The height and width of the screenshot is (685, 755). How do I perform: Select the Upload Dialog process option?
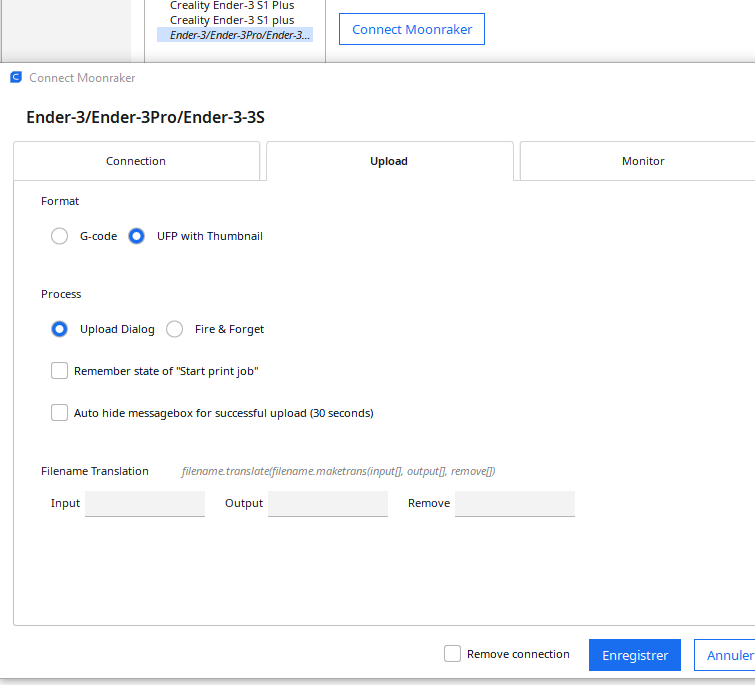click(60, 329)
